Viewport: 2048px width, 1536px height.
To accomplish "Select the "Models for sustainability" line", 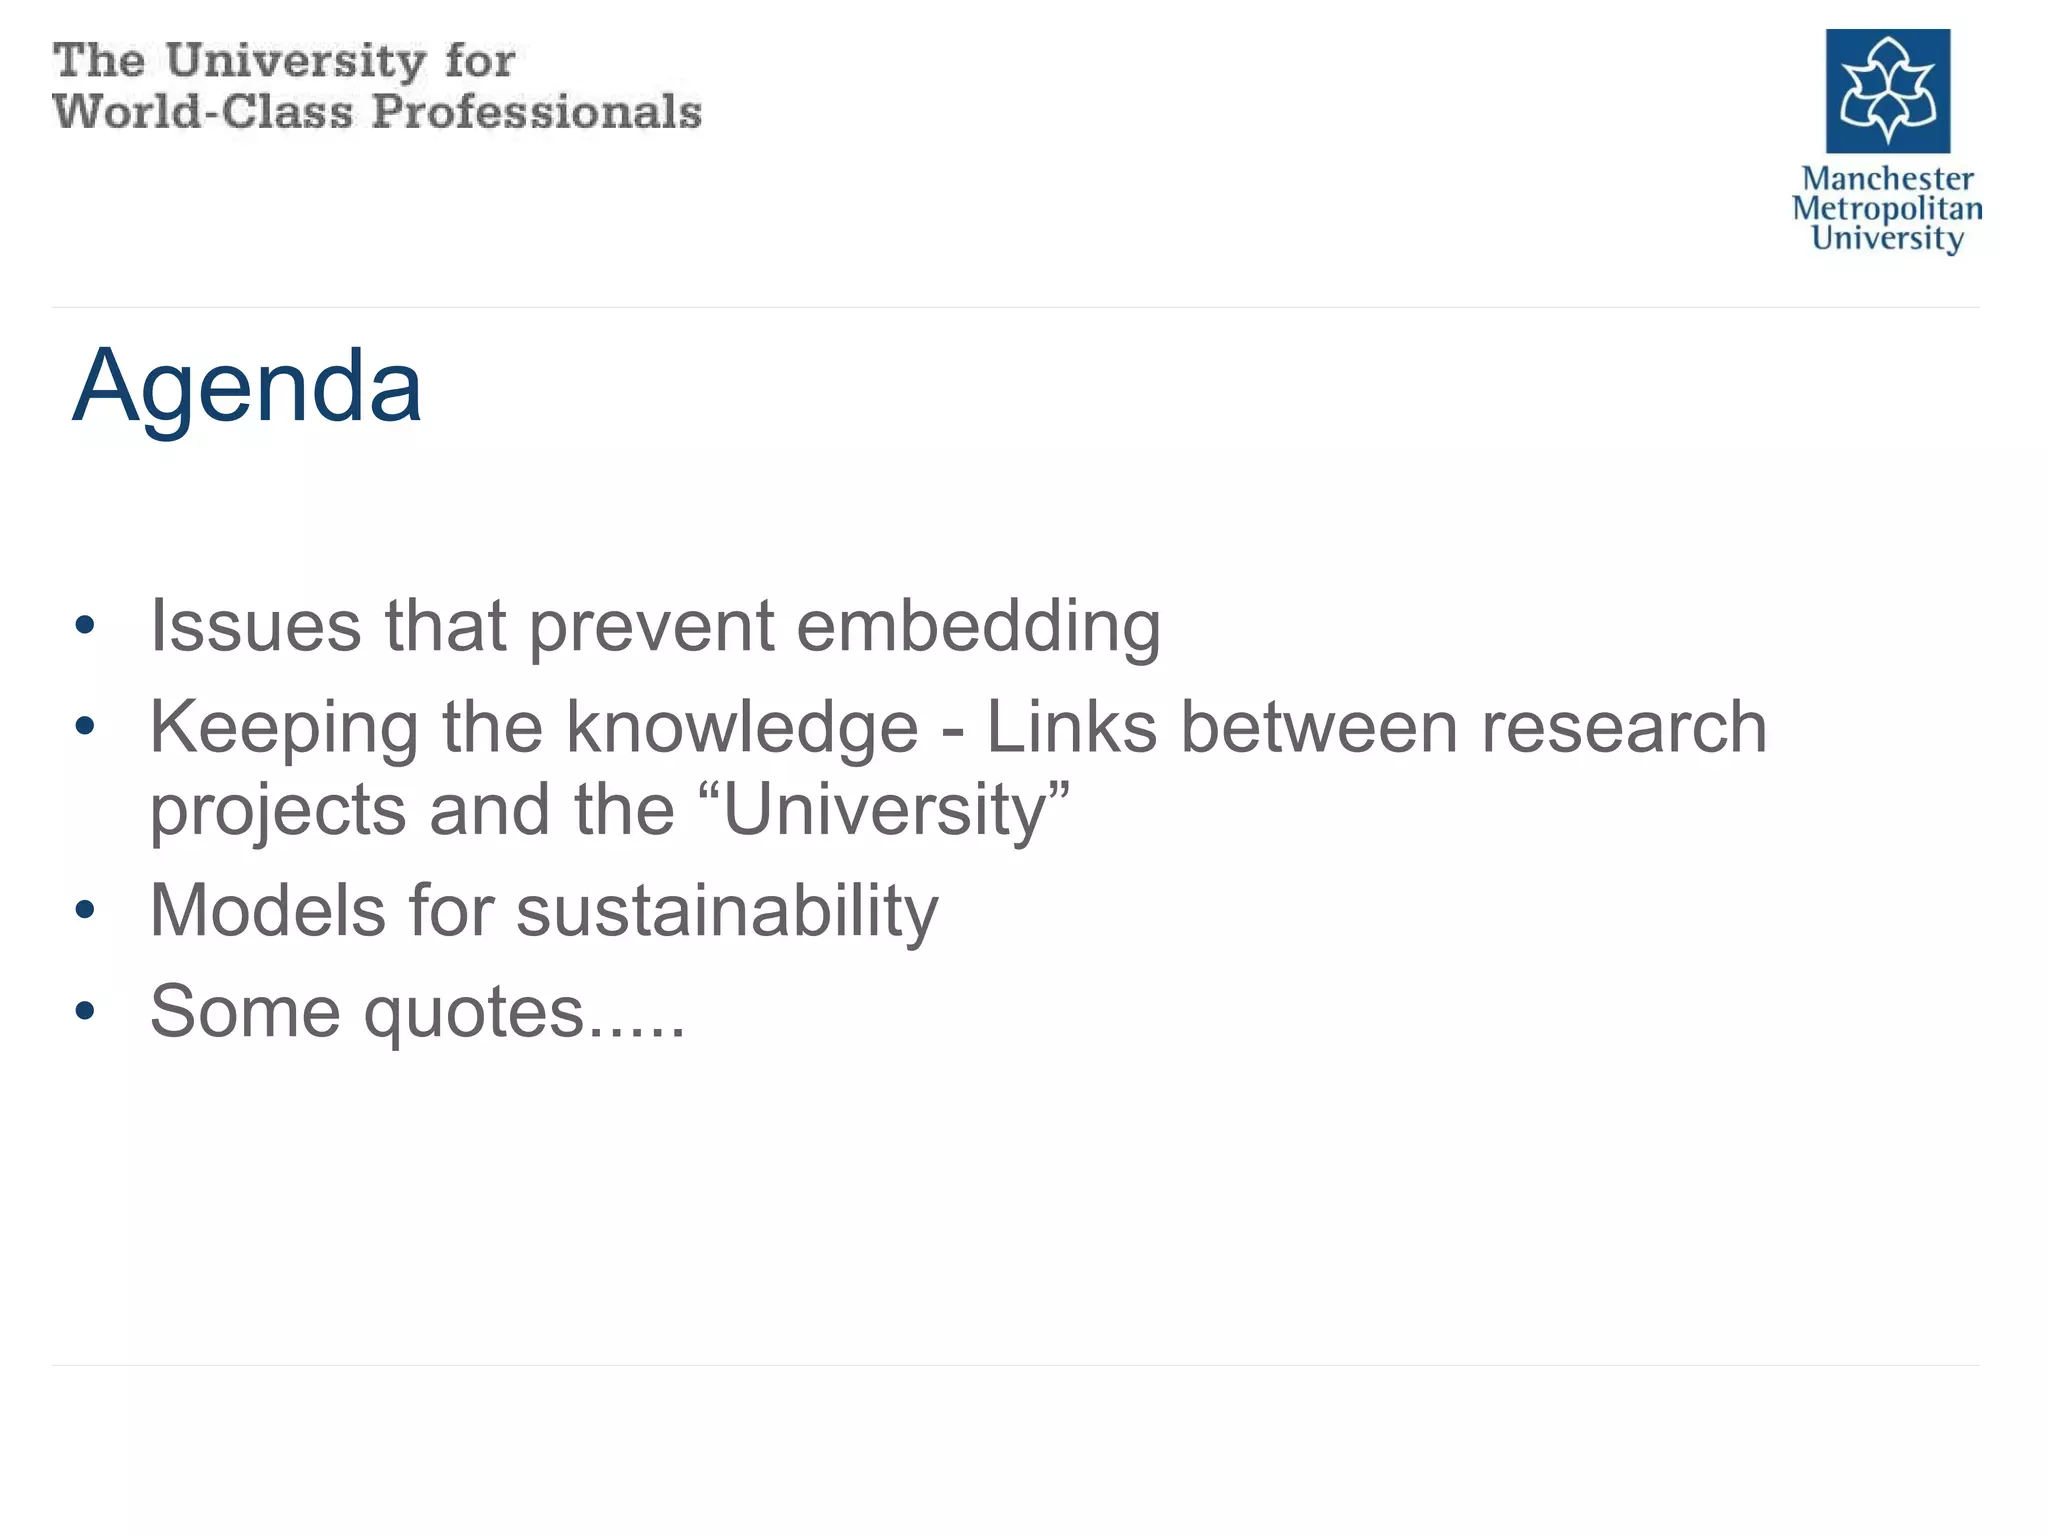I will tap(544, 911).
